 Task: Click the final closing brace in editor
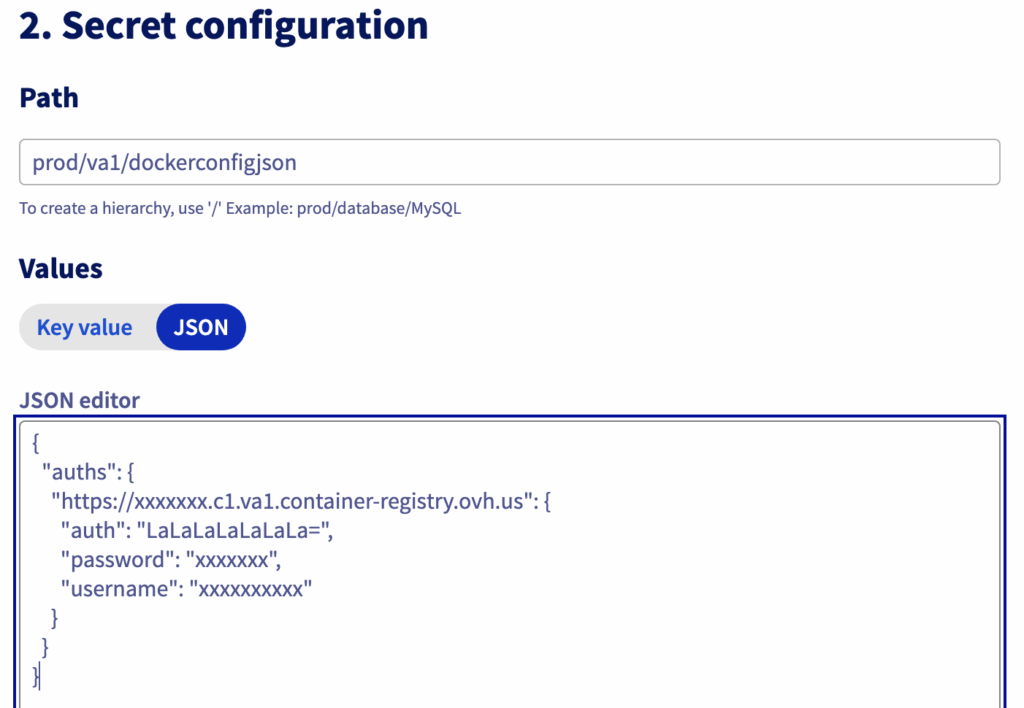[36, 676]
